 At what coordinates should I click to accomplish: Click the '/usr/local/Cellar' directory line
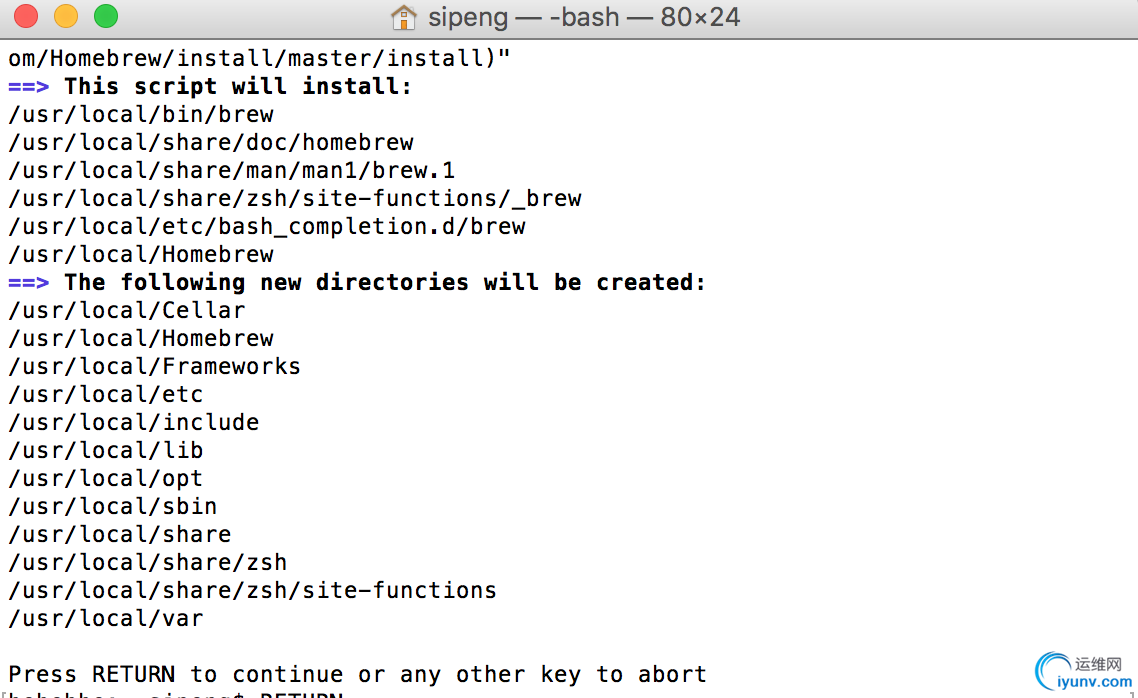pyautogui.click(x=127, y=311)
